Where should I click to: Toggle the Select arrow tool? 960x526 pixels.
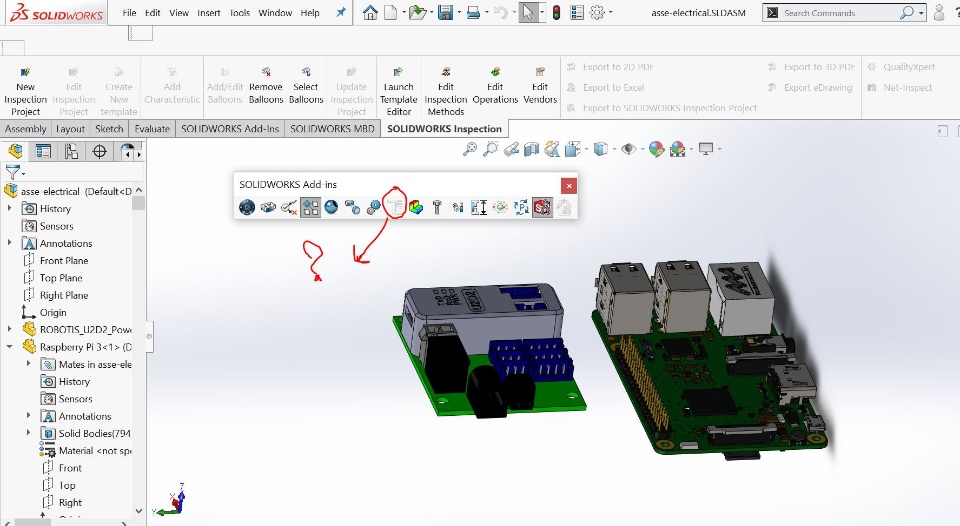point(527,12)
